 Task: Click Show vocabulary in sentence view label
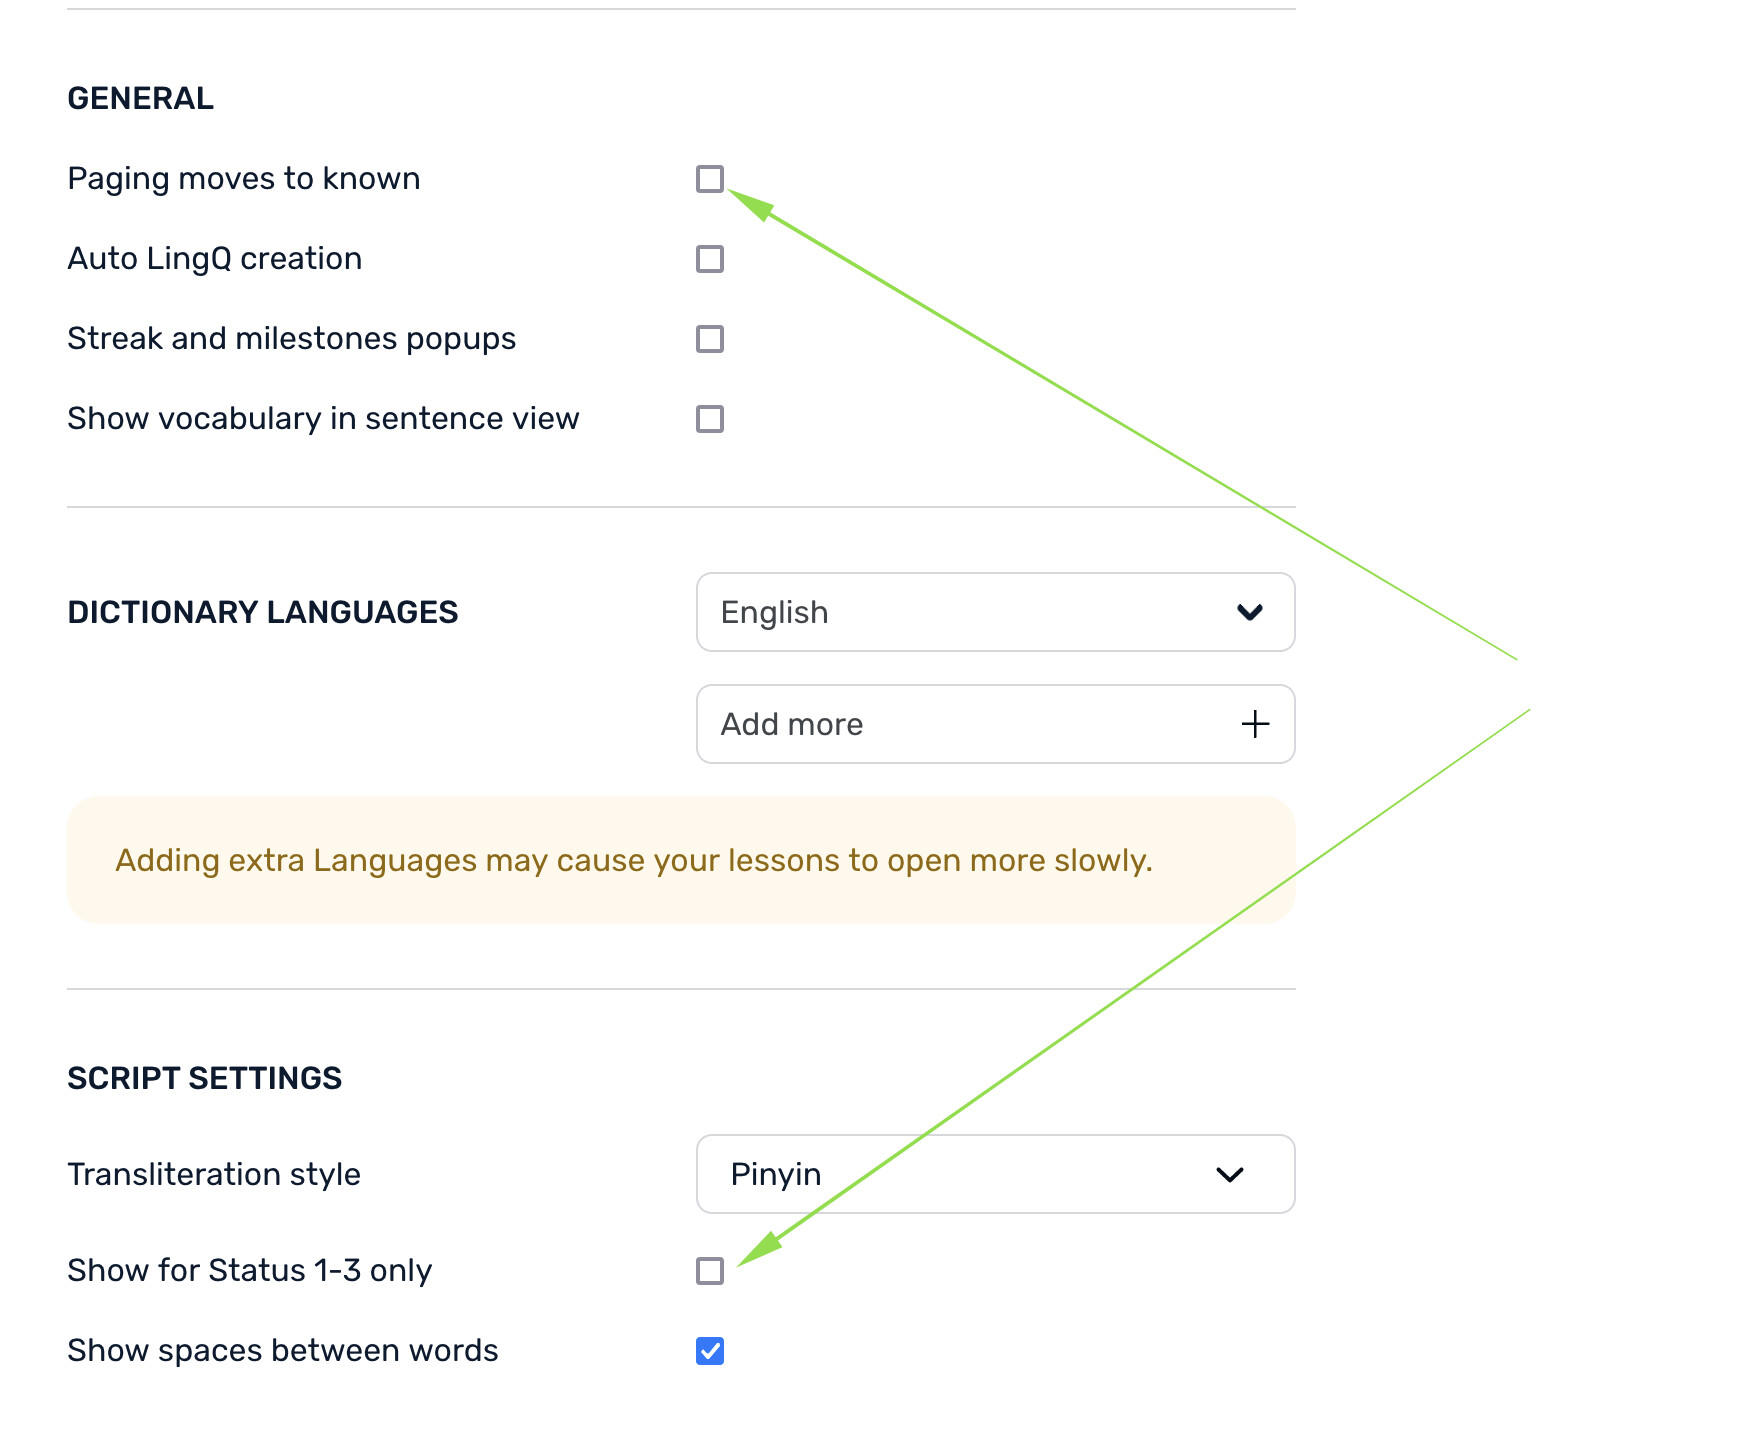(324, 419)
